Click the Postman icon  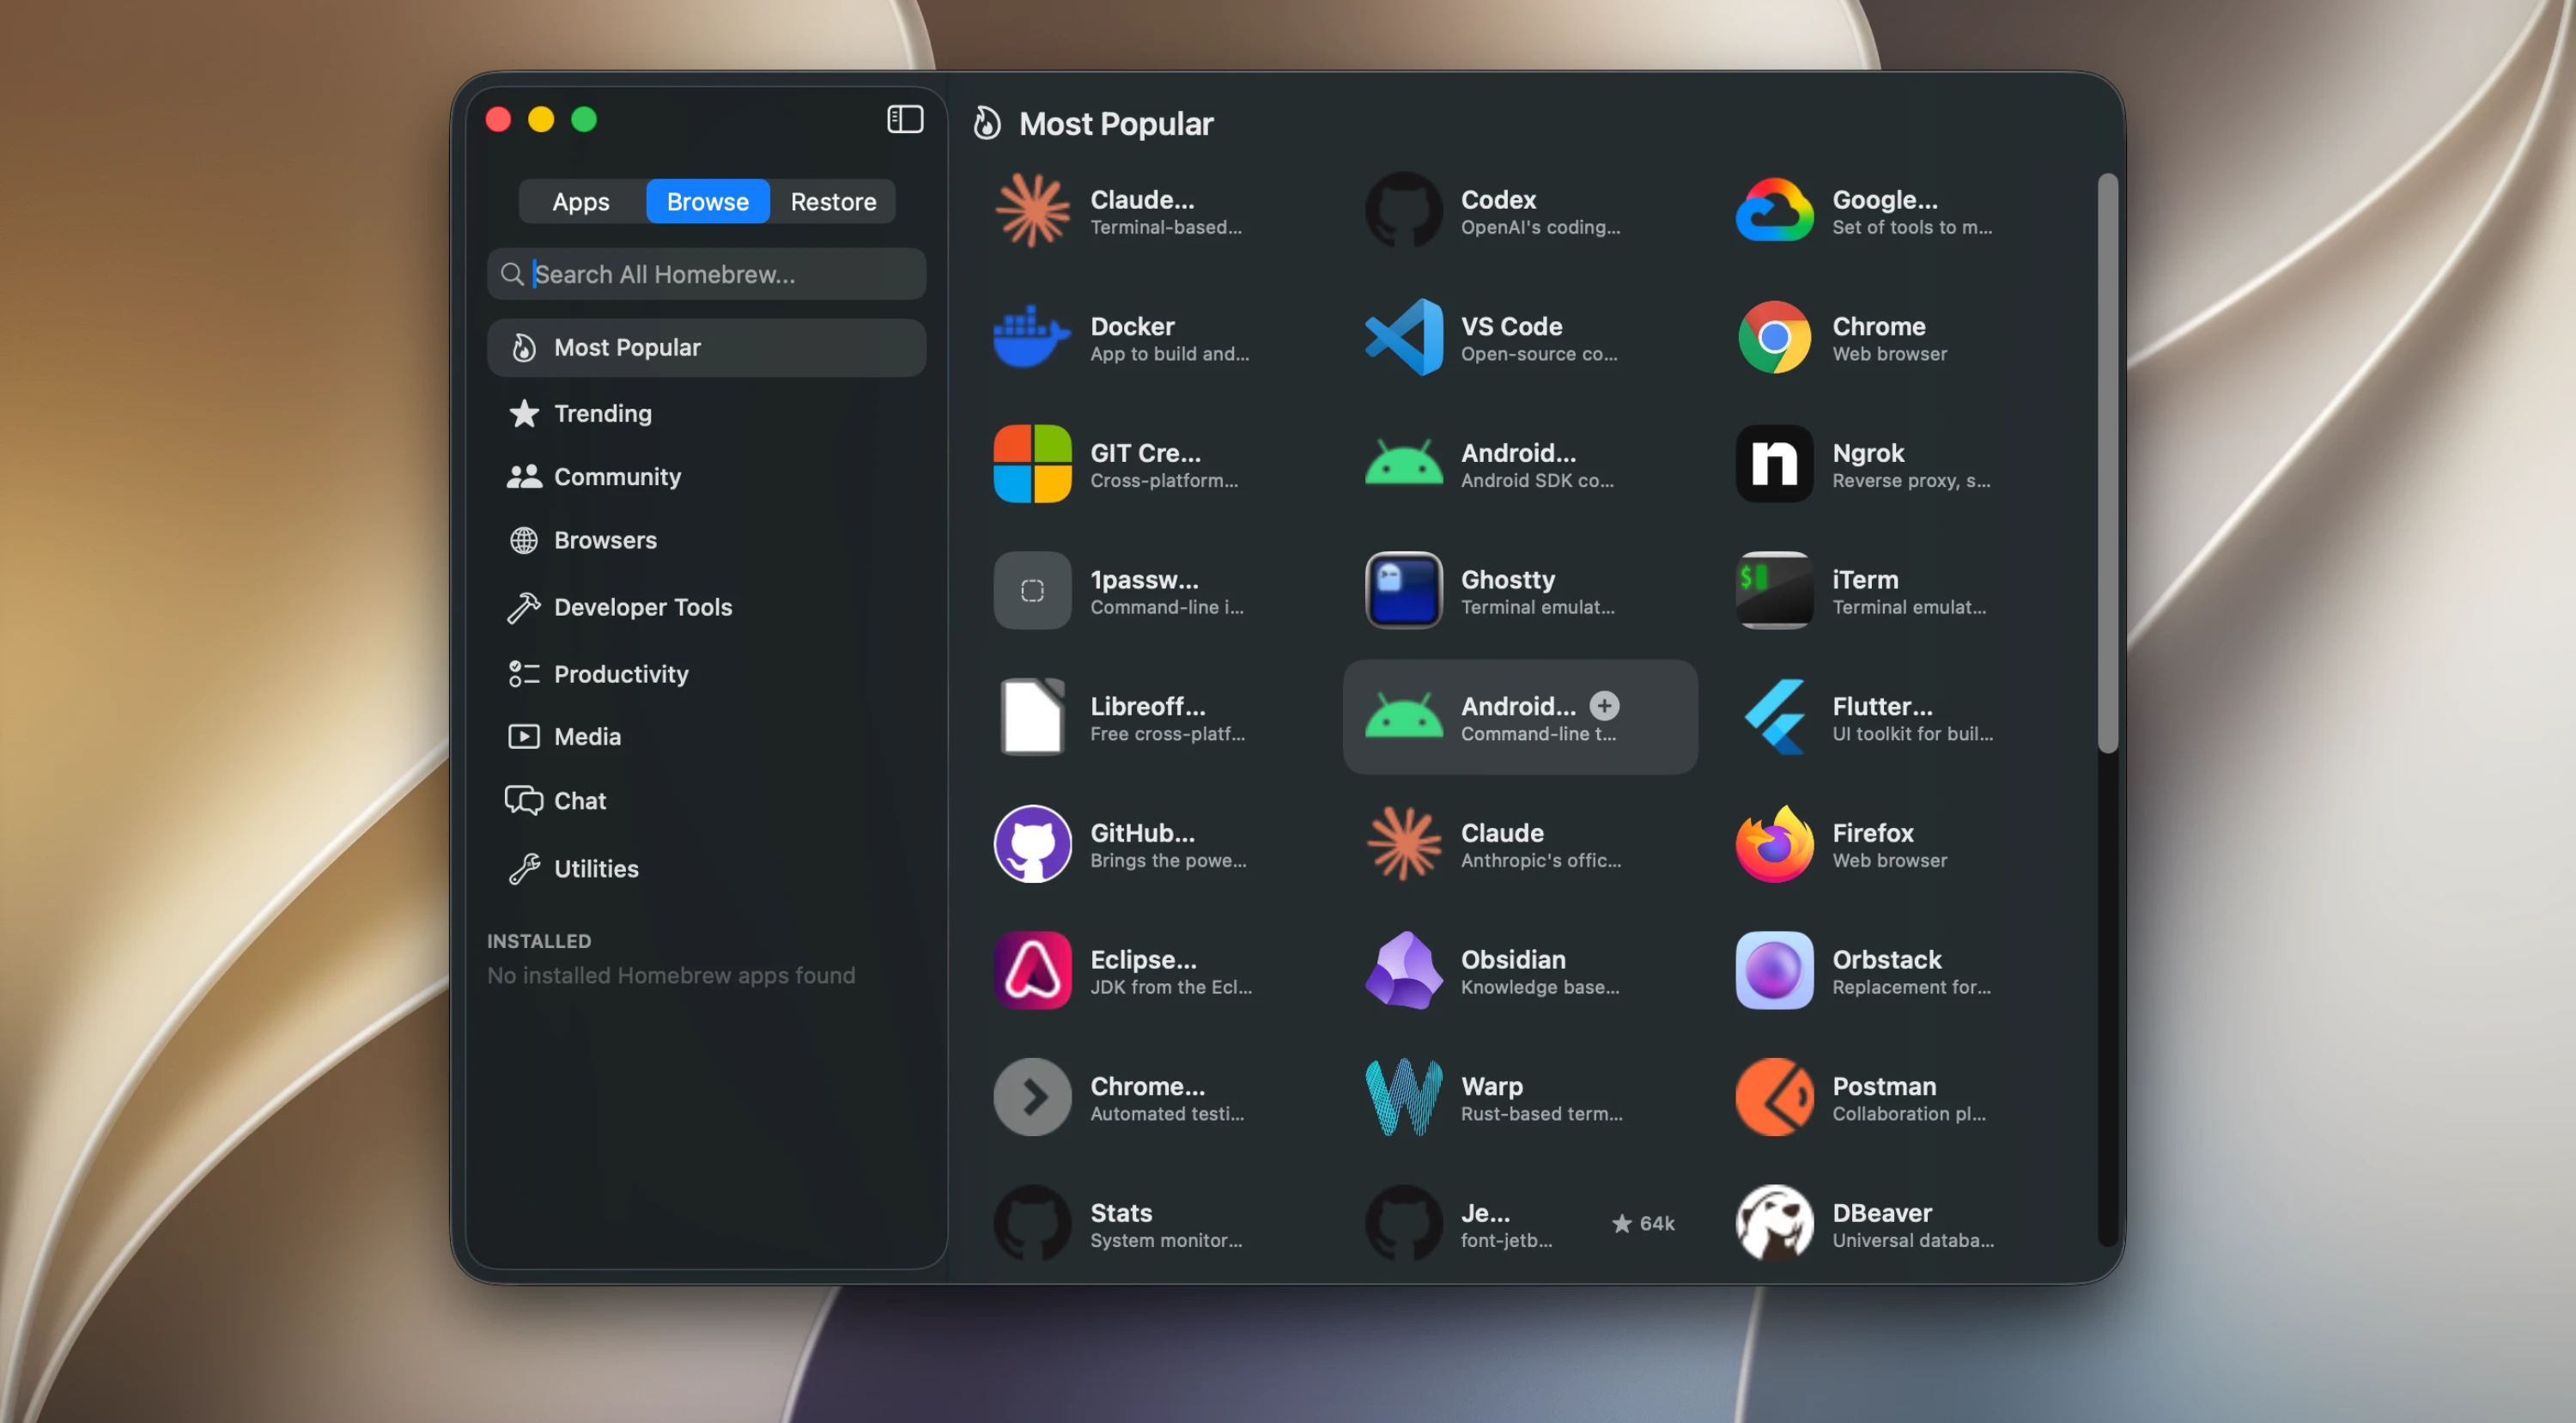[x=1774, y=1097]
